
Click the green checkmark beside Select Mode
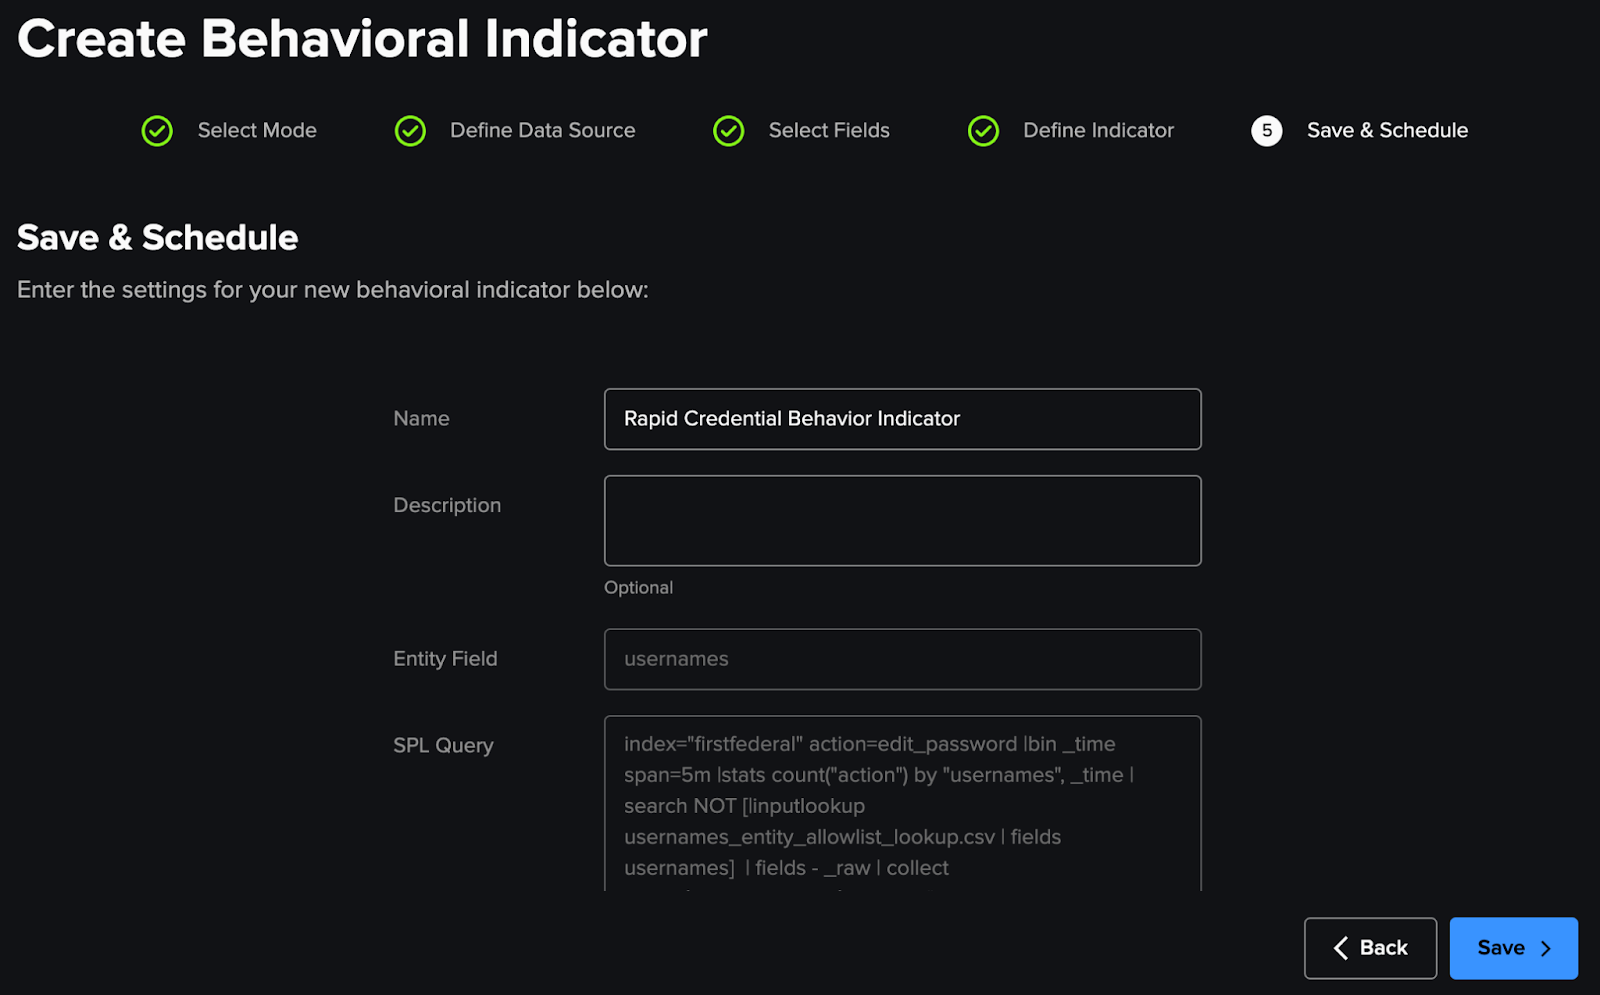click(157, 130)
